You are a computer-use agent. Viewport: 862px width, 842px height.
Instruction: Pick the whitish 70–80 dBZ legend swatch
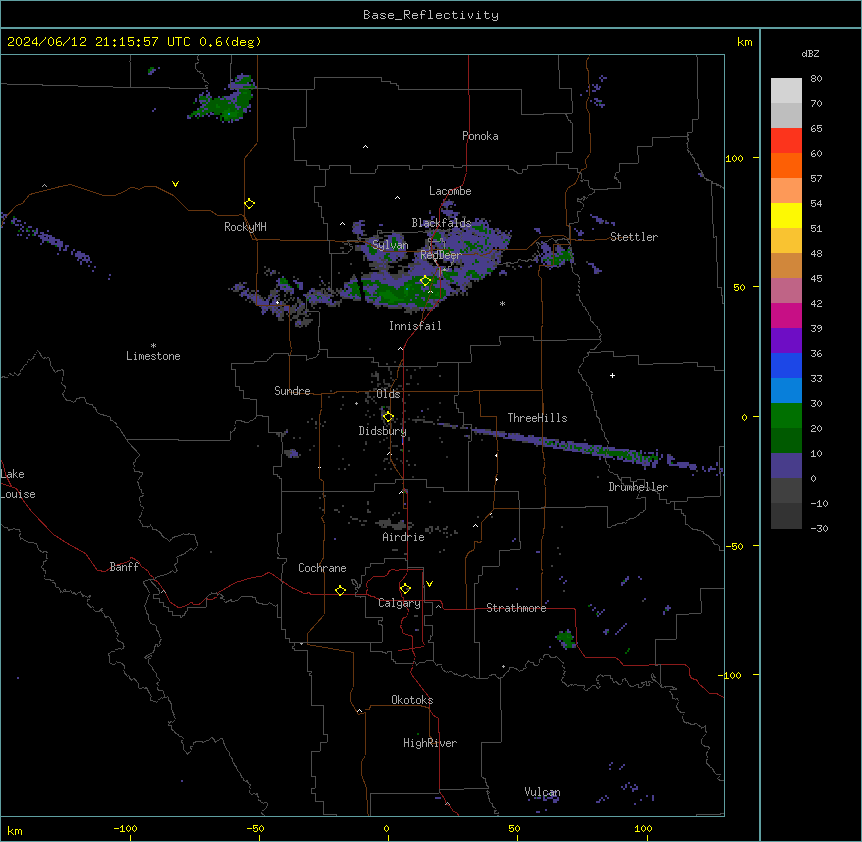click(x=786, y=91)
